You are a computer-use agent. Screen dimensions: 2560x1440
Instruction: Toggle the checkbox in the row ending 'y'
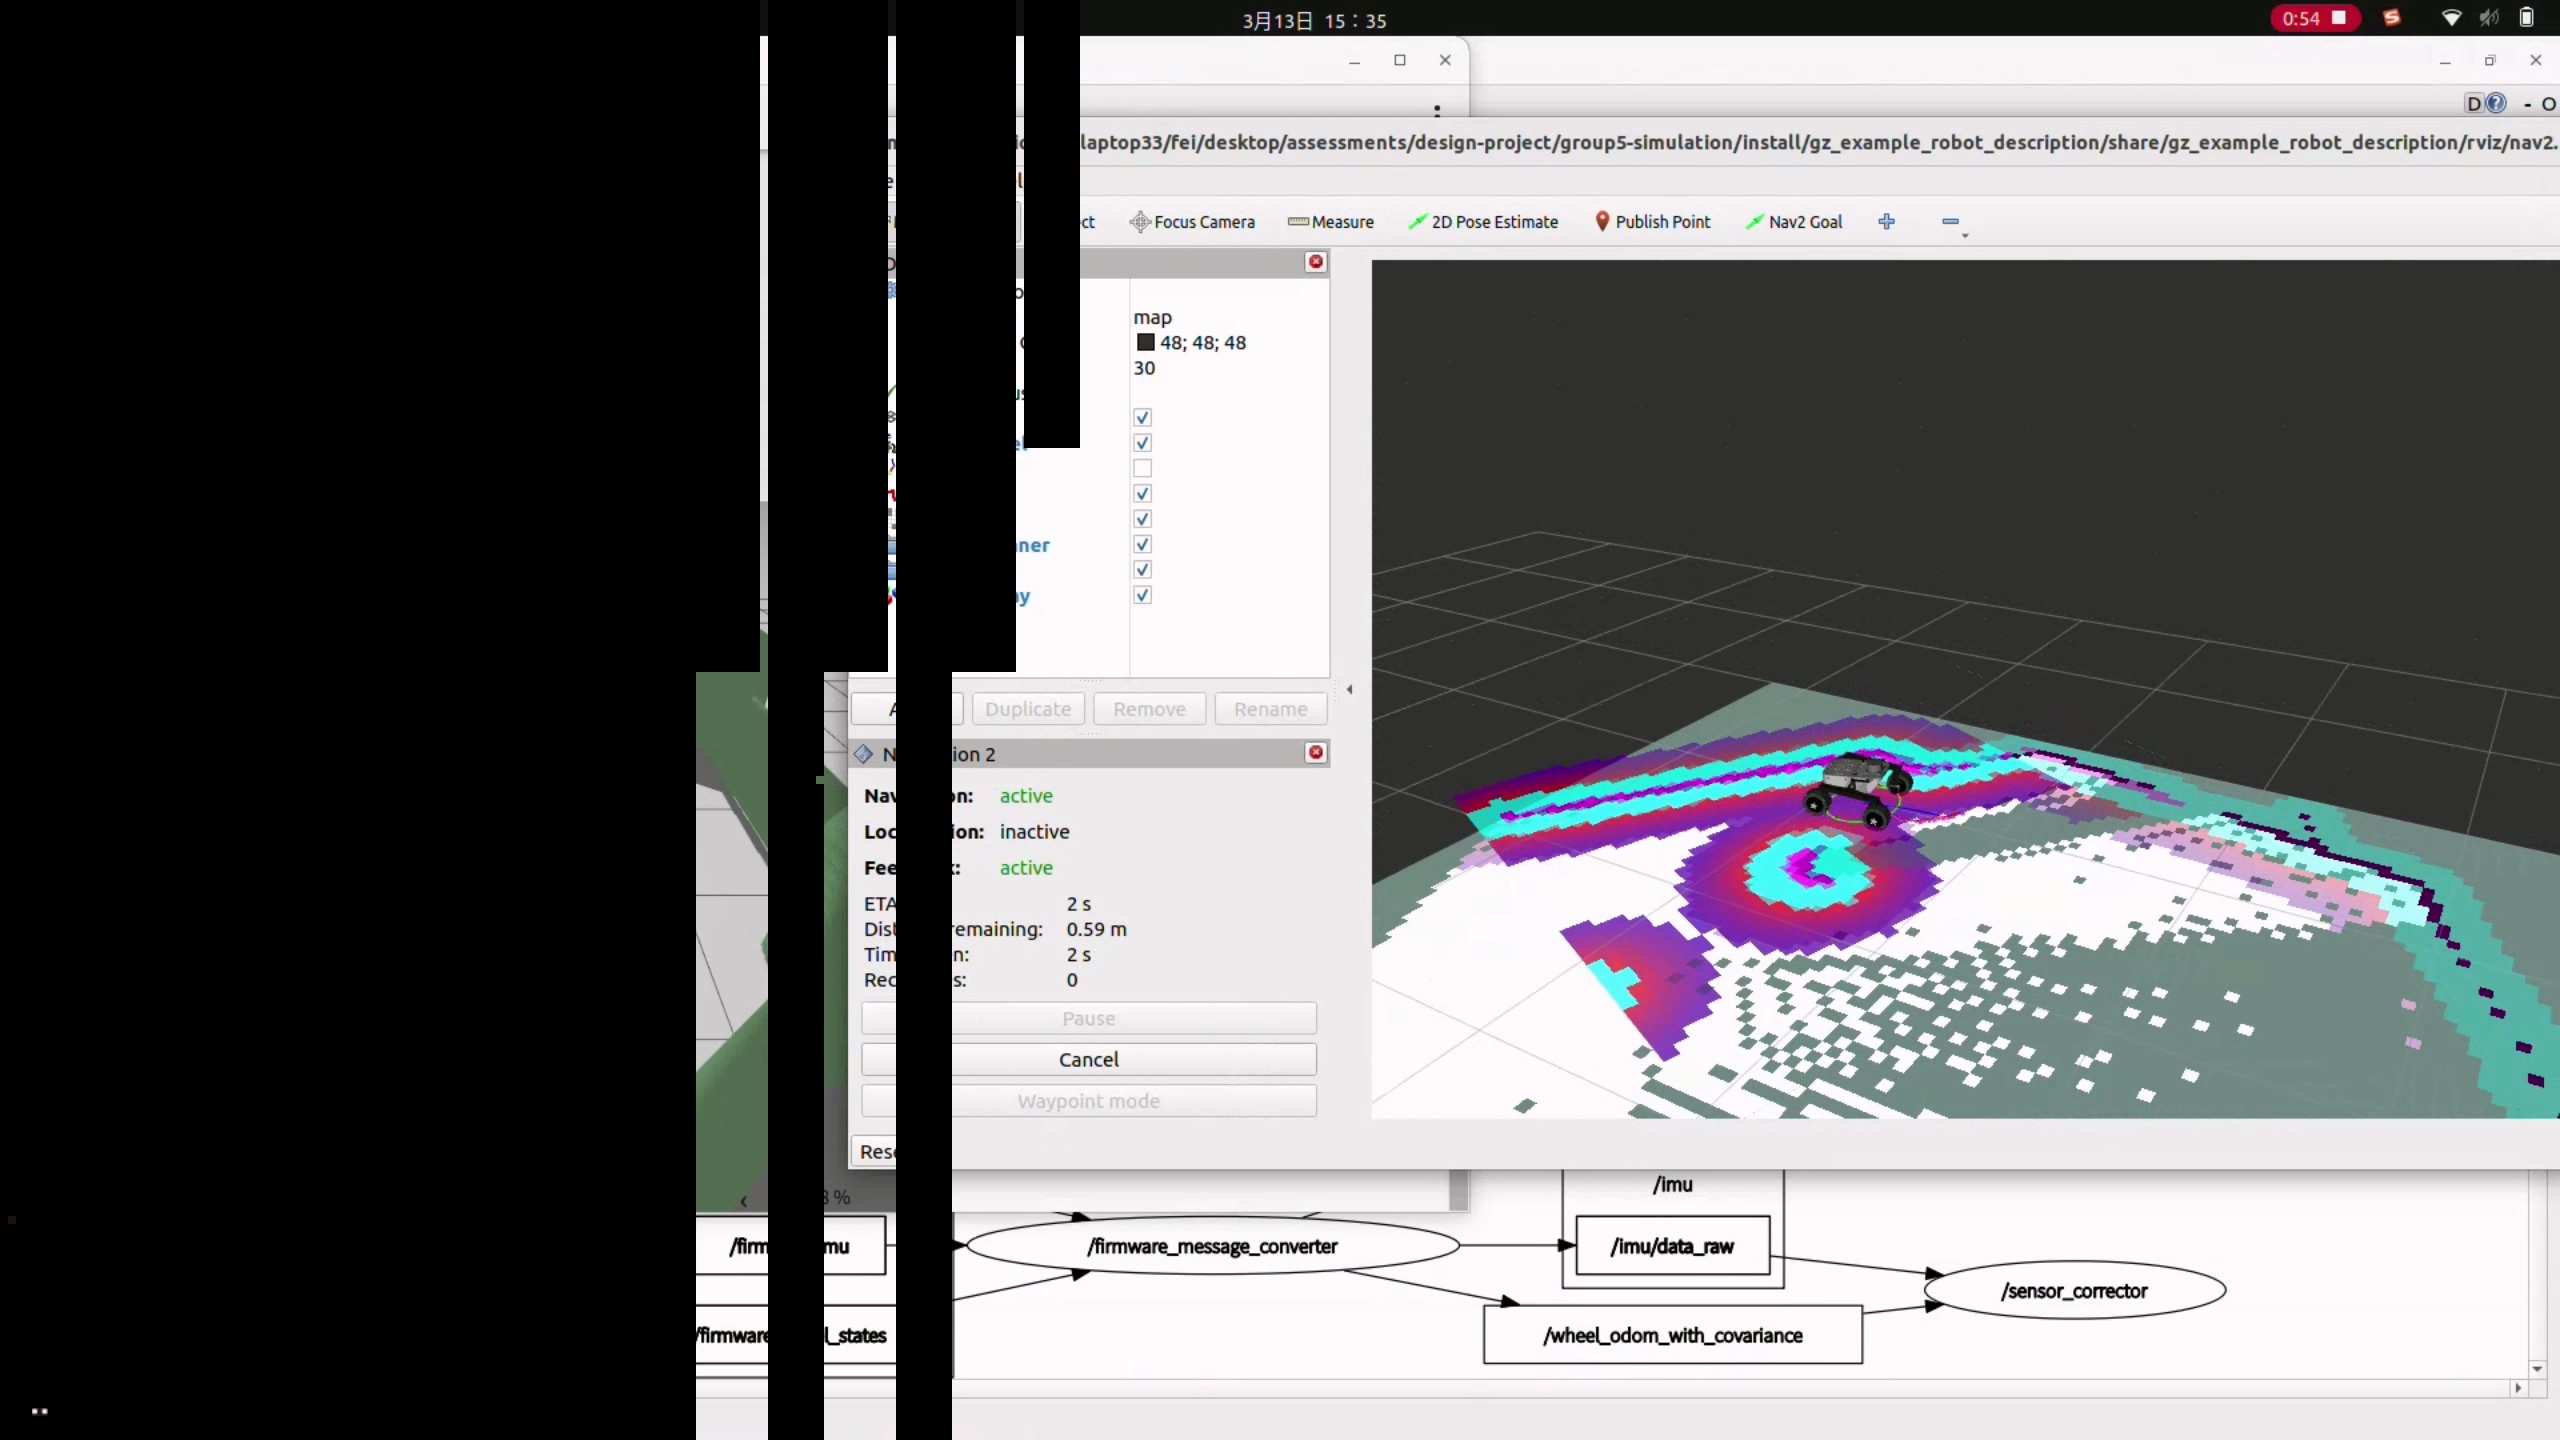(x=1143, y=595)
